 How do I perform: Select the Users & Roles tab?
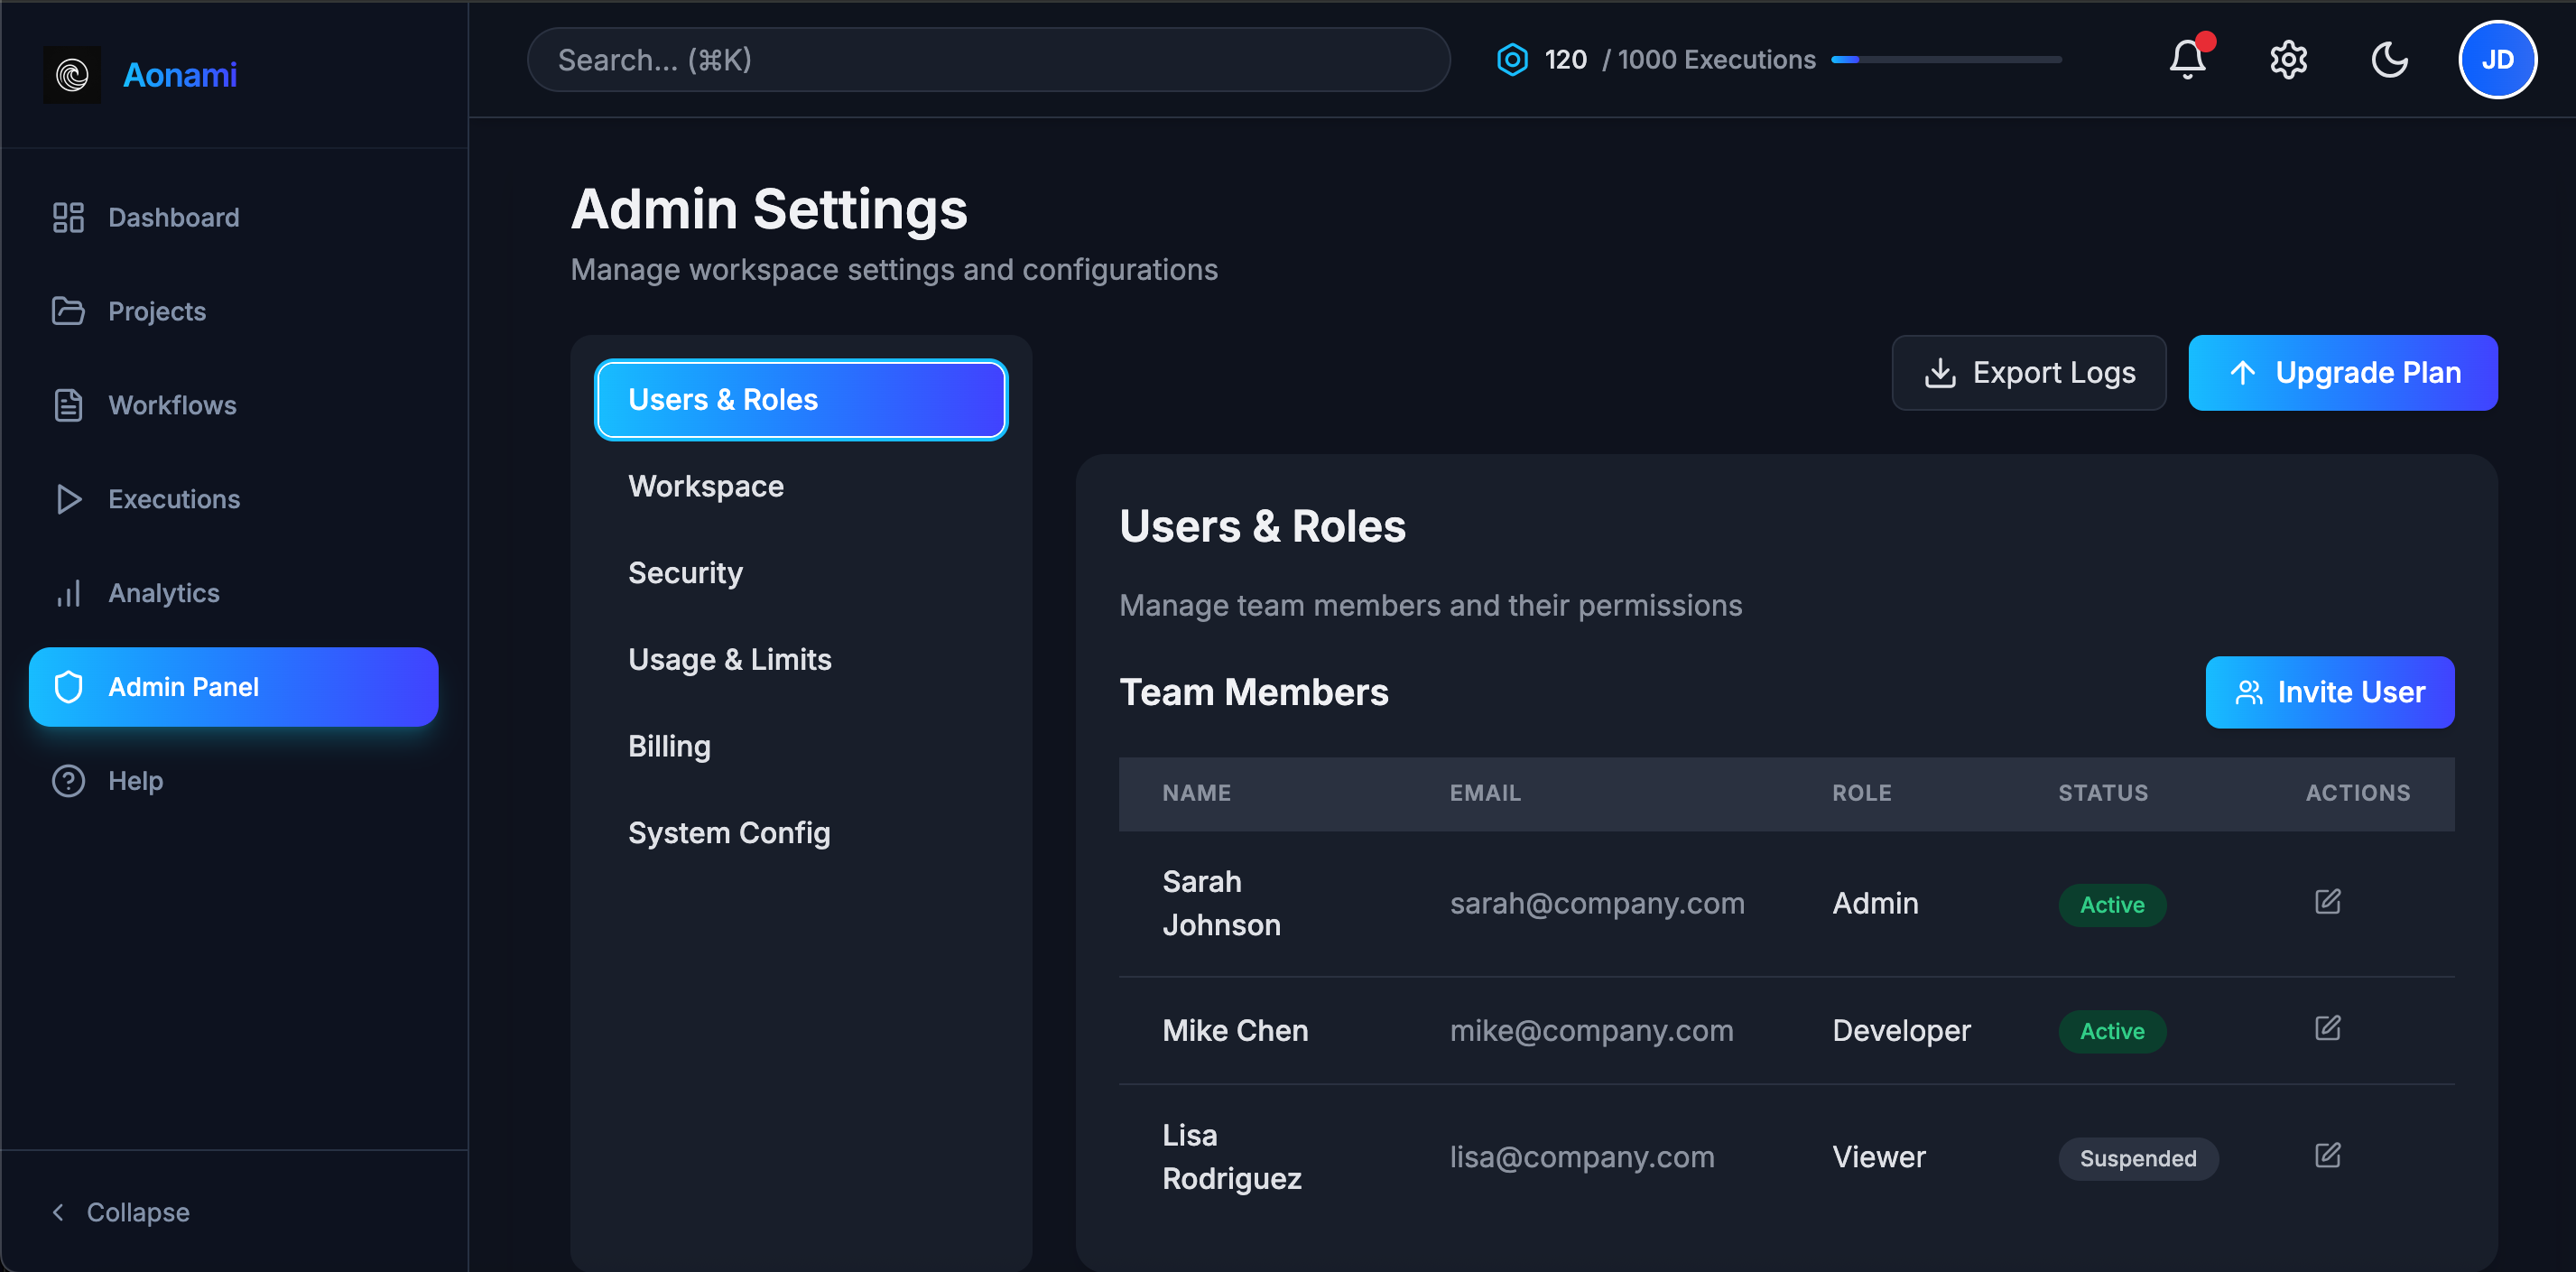(x=801, y=399)
